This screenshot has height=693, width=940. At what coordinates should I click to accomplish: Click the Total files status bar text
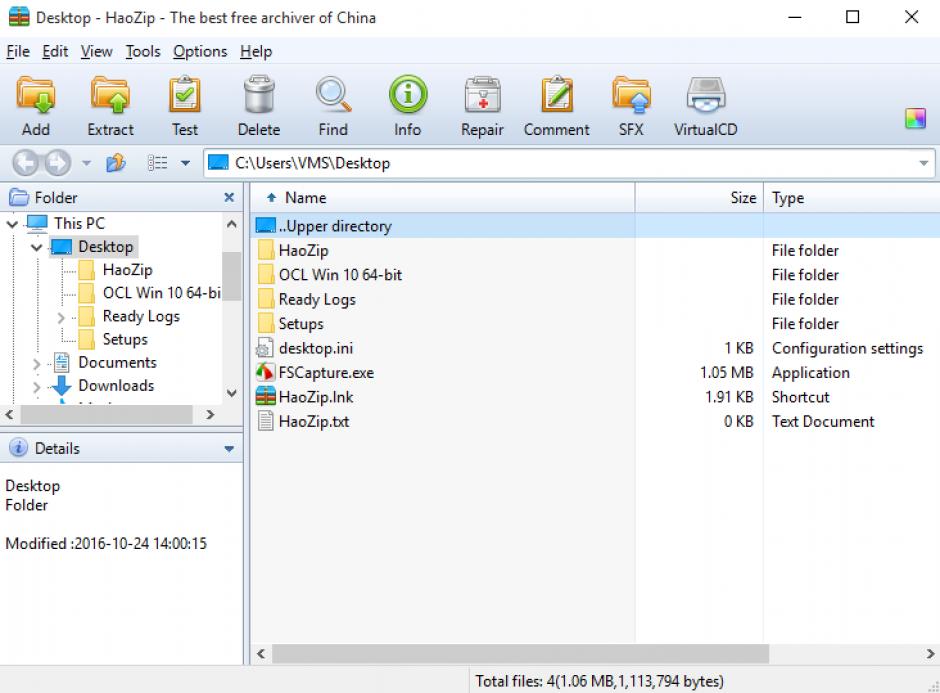[x=599, y=682]
